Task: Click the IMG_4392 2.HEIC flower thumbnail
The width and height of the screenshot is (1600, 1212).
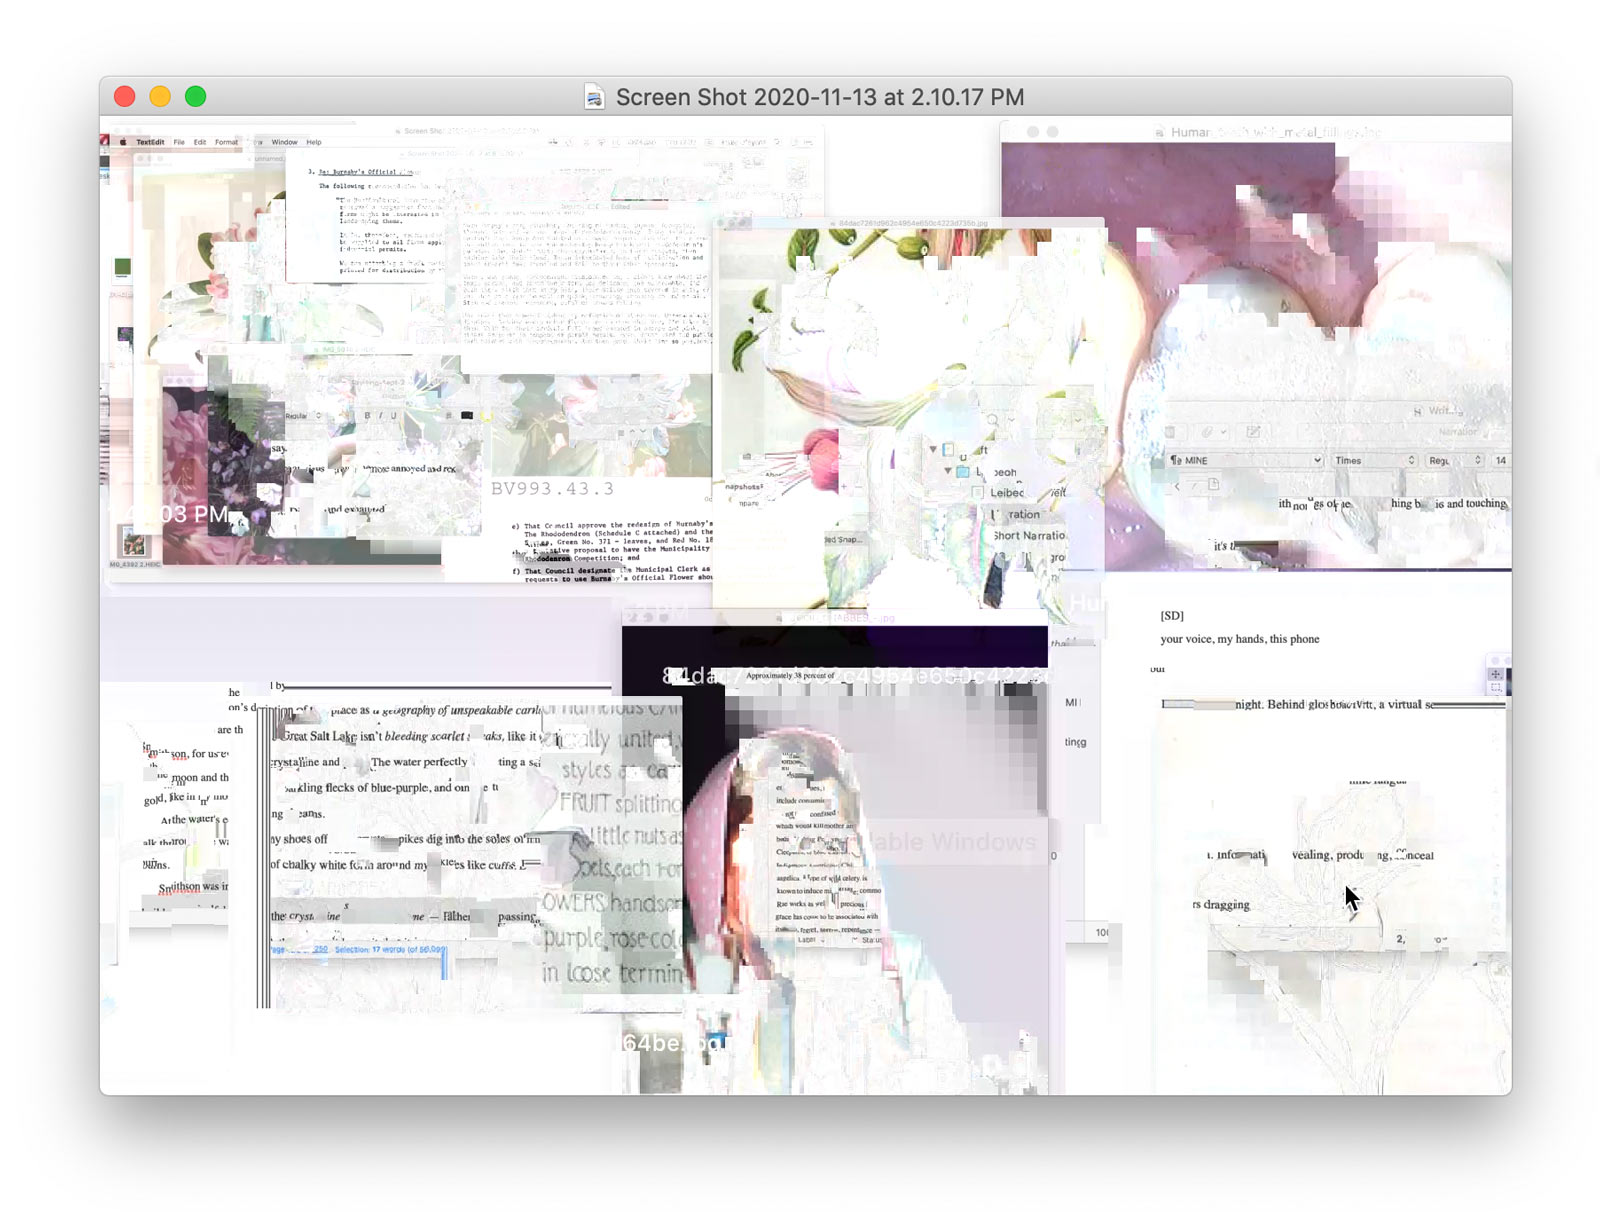Action: click(x=134, y=545)
